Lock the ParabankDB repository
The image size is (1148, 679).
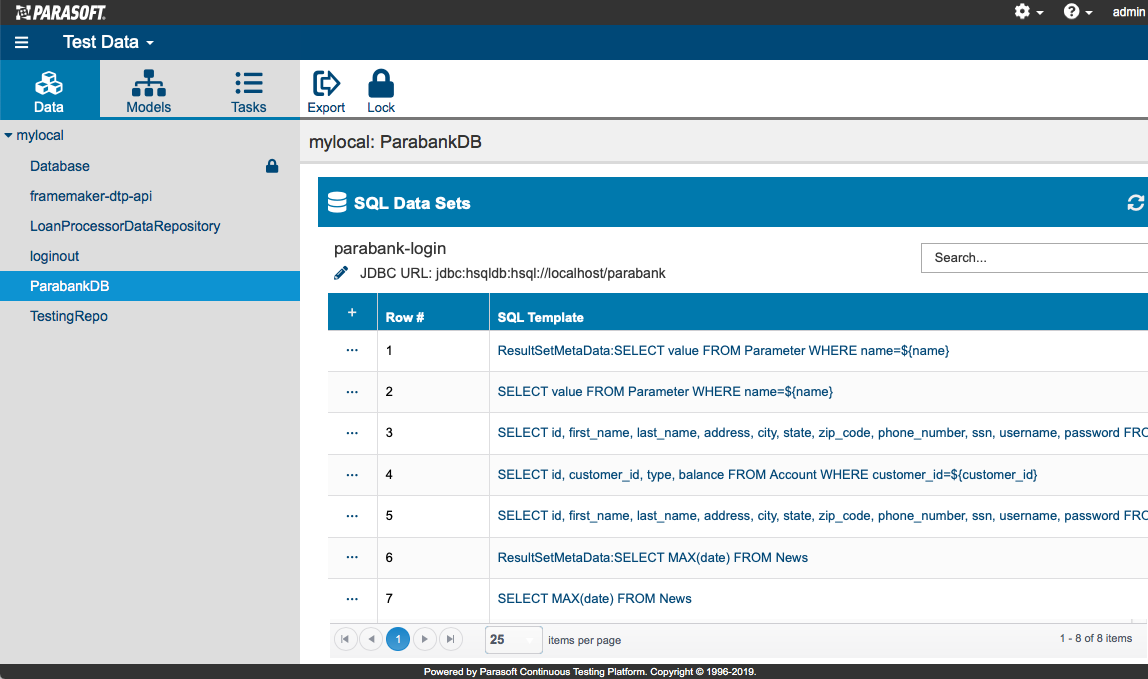click(x=381, y=92)
